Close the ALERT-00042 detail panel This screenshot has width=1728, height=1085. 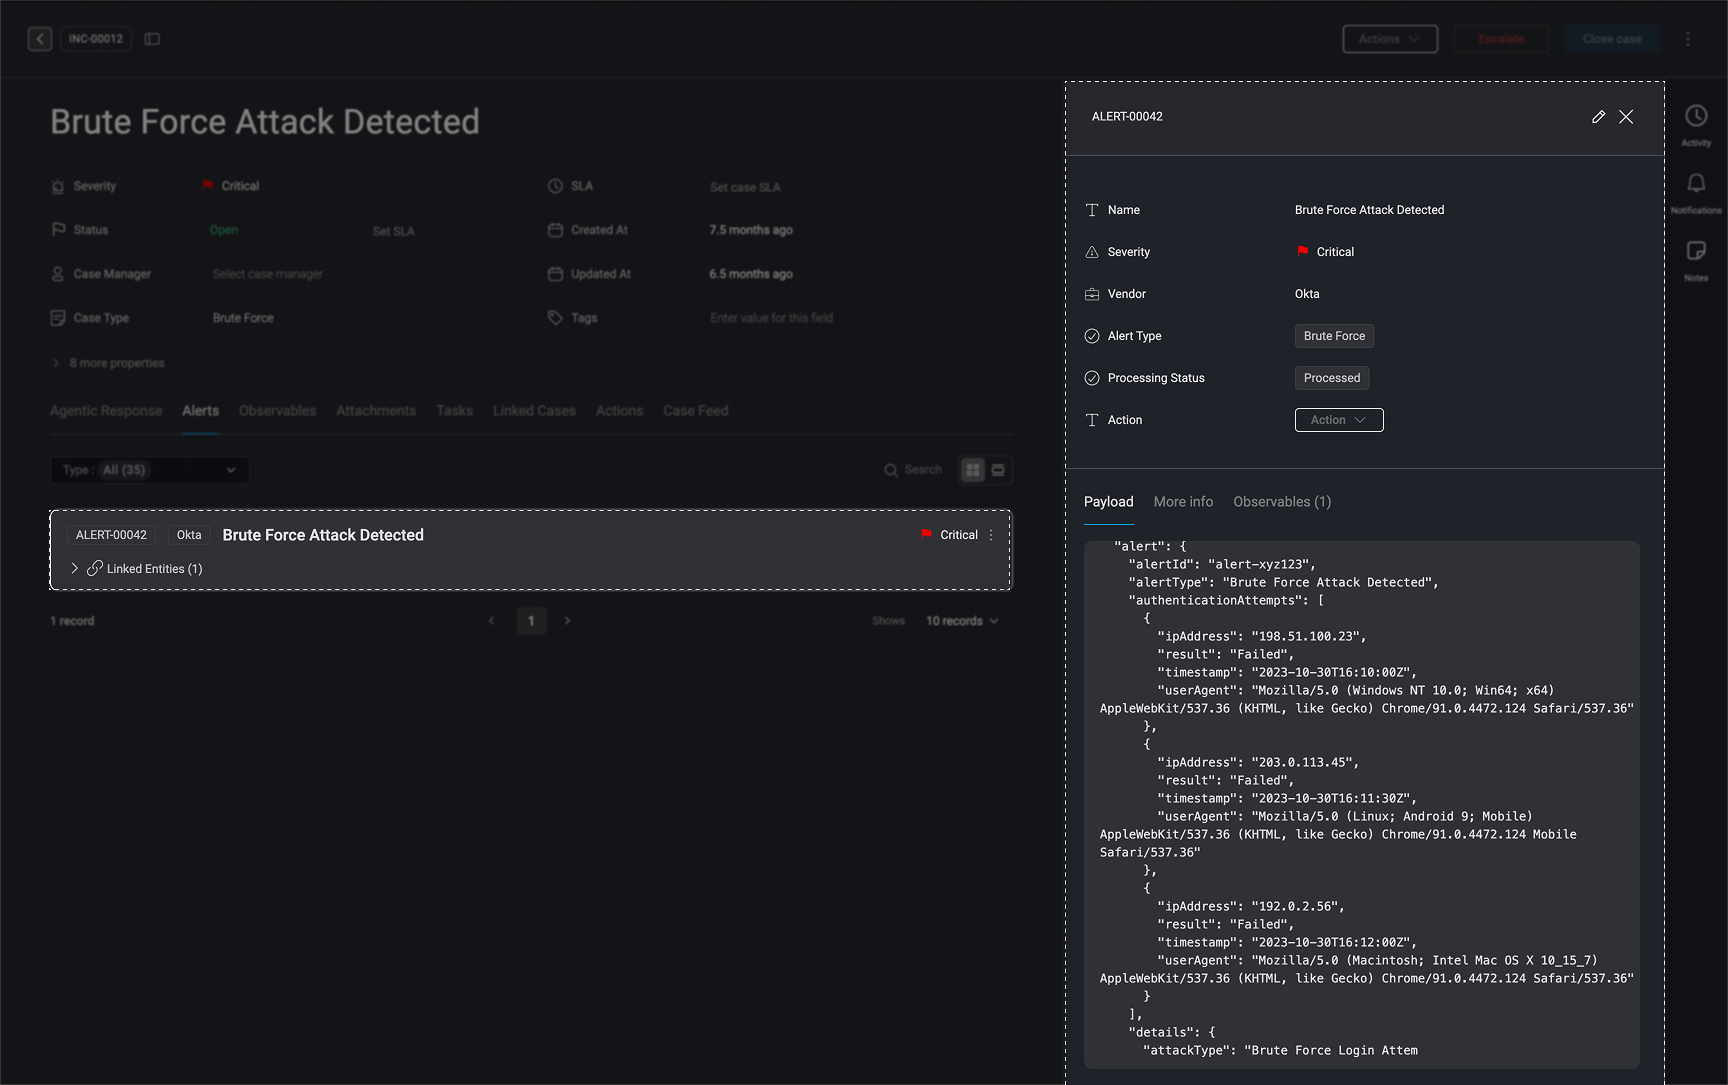1626,117
